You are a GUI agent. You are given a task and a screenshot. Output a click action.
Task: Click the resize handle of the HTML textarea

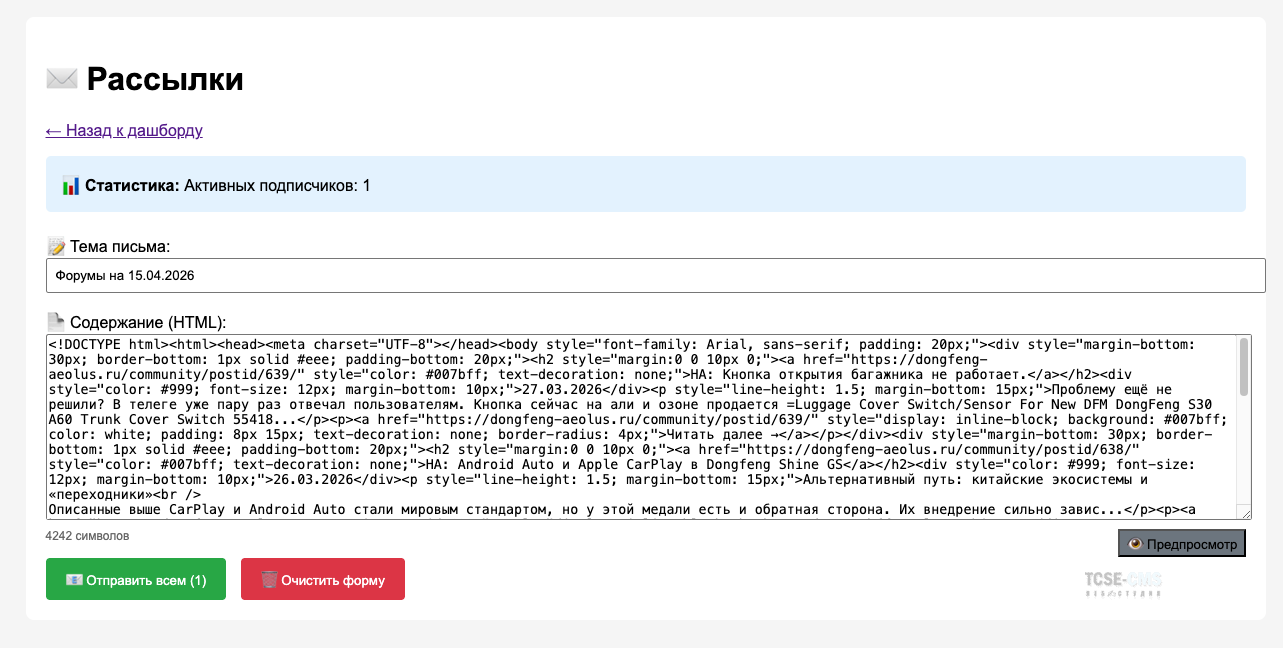click(x=1245, y=514)
